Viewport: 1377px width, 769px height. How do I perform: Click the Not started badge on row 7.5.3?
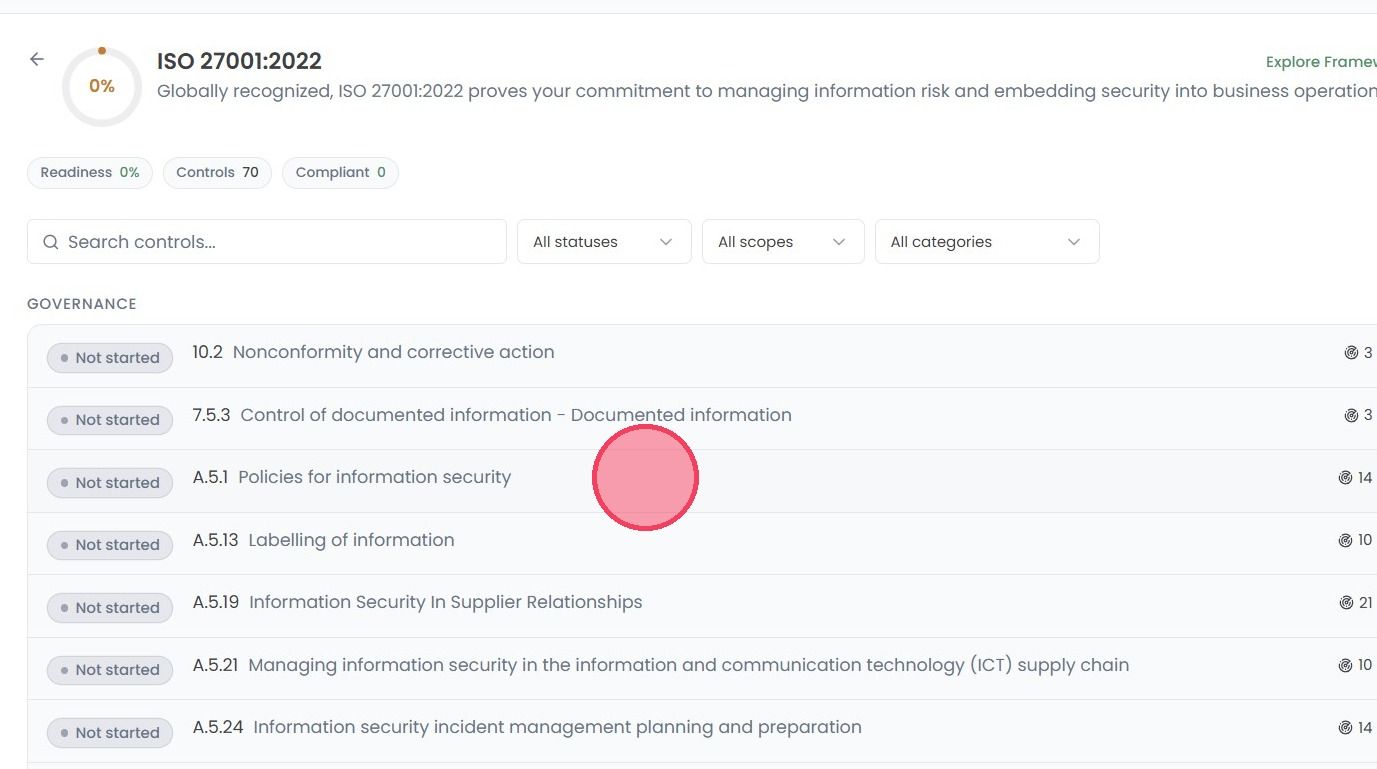[110, 420]
